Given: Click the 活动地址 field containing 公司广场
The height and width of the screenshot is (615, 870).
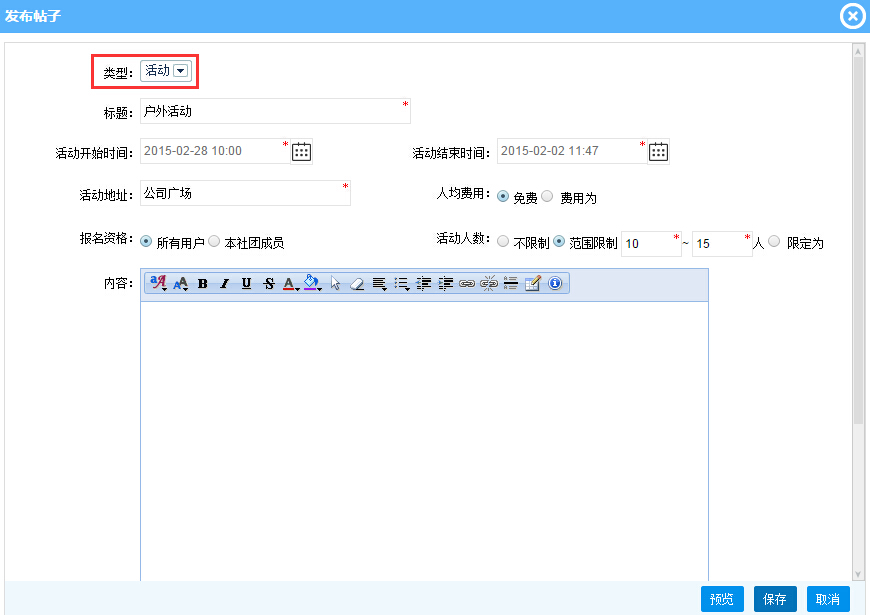Looking at the screenshot, I should coord(245,193).
